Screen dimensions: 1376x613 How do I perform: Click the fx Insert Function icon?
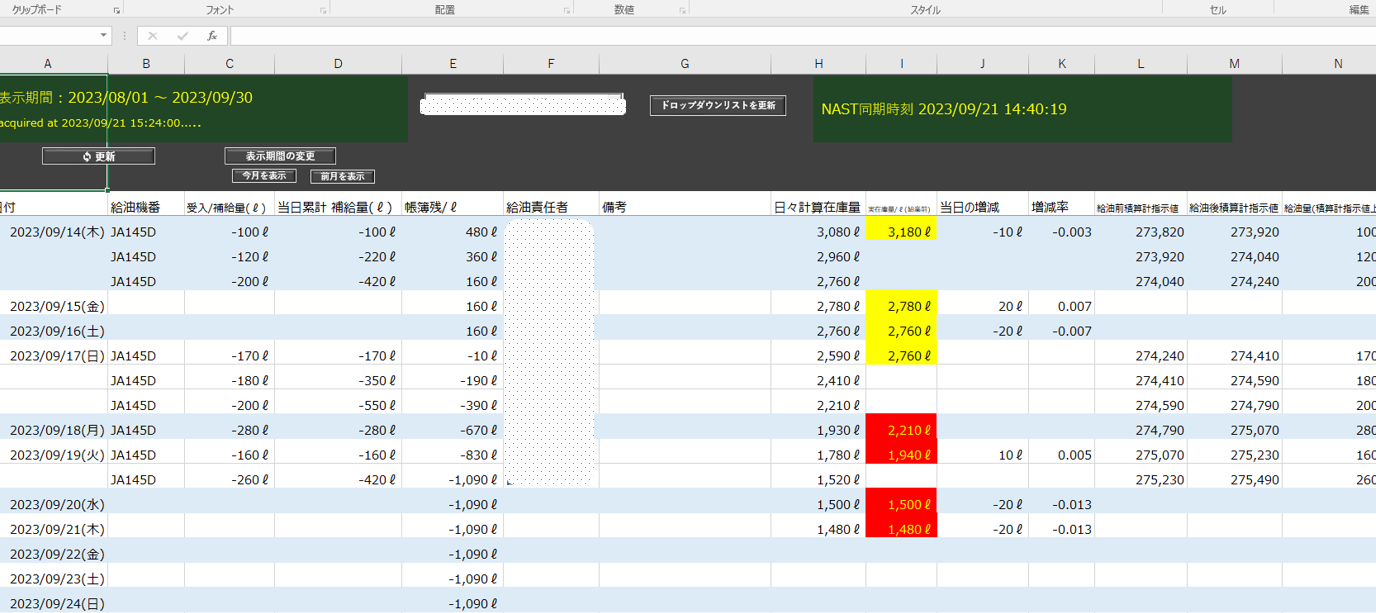(212, 36)
